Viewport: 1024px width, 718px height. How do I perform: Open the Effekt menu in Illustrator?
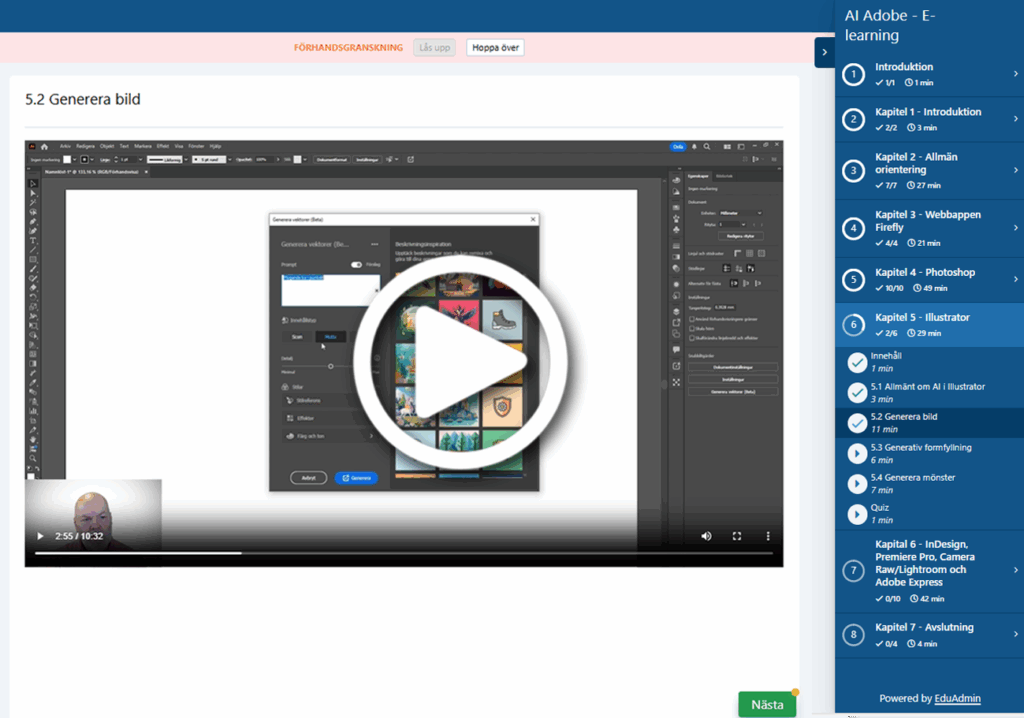(x=163, y=146)
